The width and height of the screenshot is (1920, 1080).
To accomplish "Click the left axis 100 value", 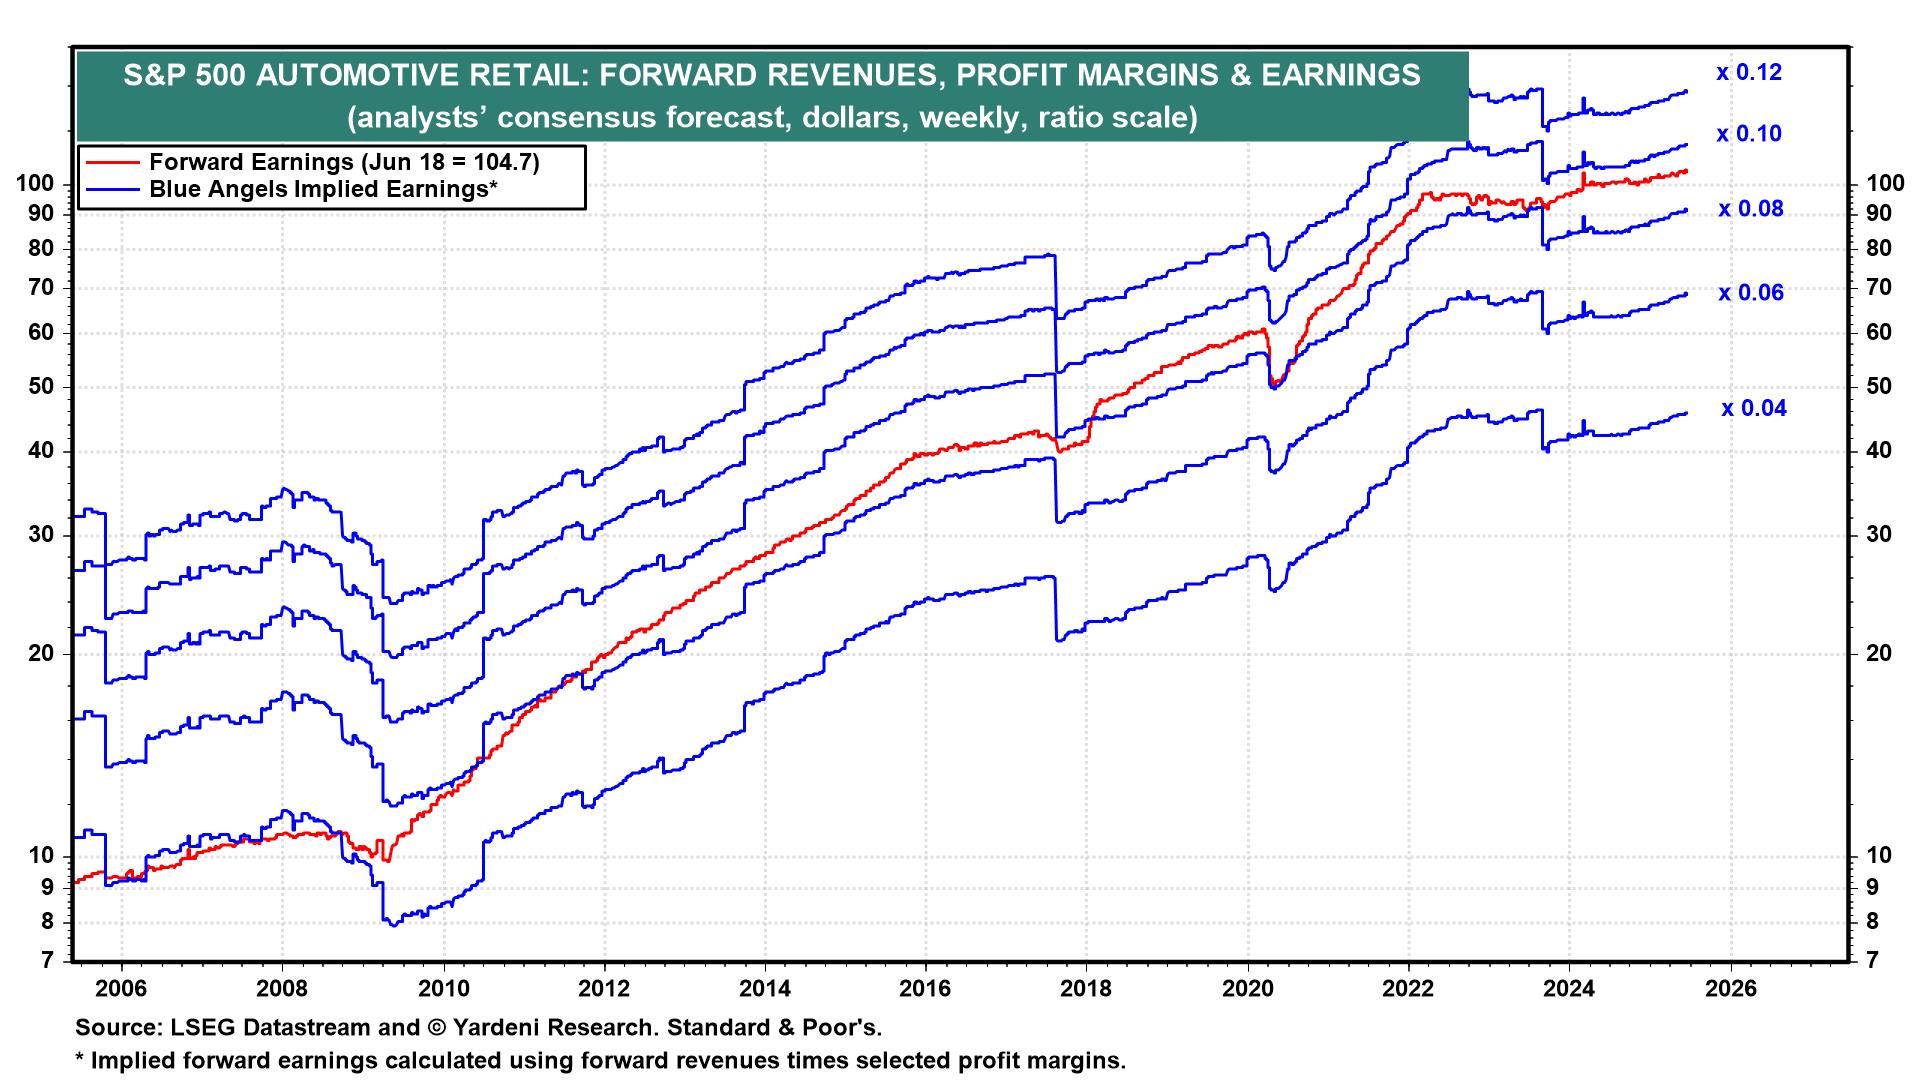I will pyautogui.click(x=36, y=183).
